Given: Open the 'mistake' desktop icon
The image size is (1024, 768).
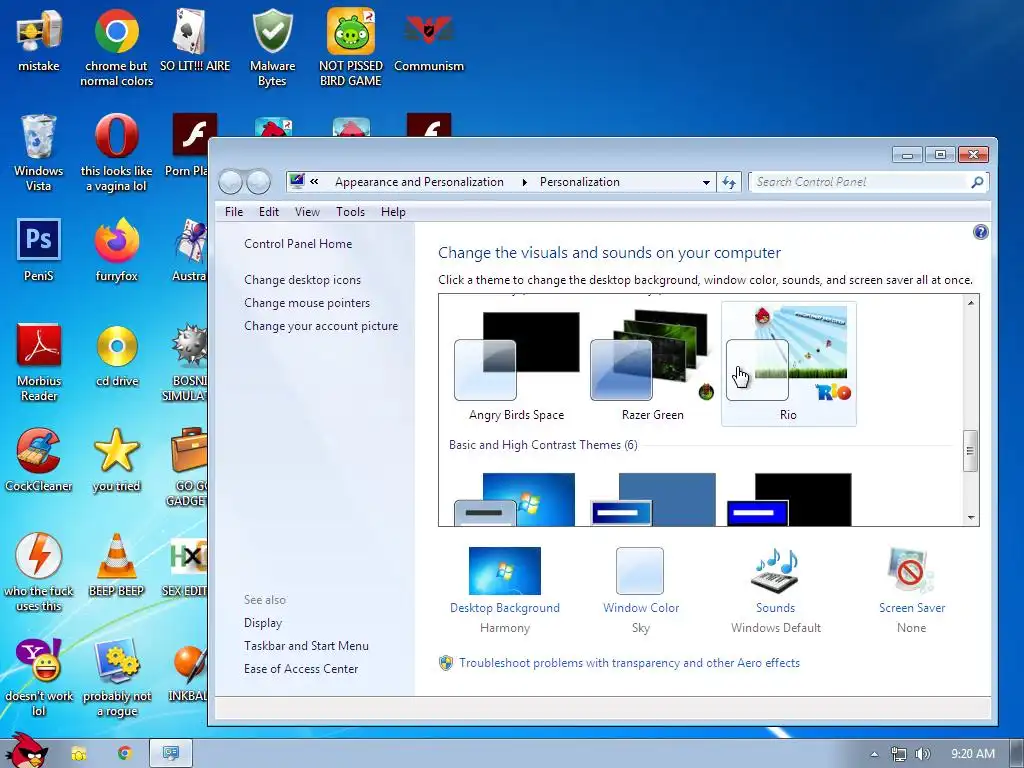Looking at the screenshot, I should (x=39, y=39).
